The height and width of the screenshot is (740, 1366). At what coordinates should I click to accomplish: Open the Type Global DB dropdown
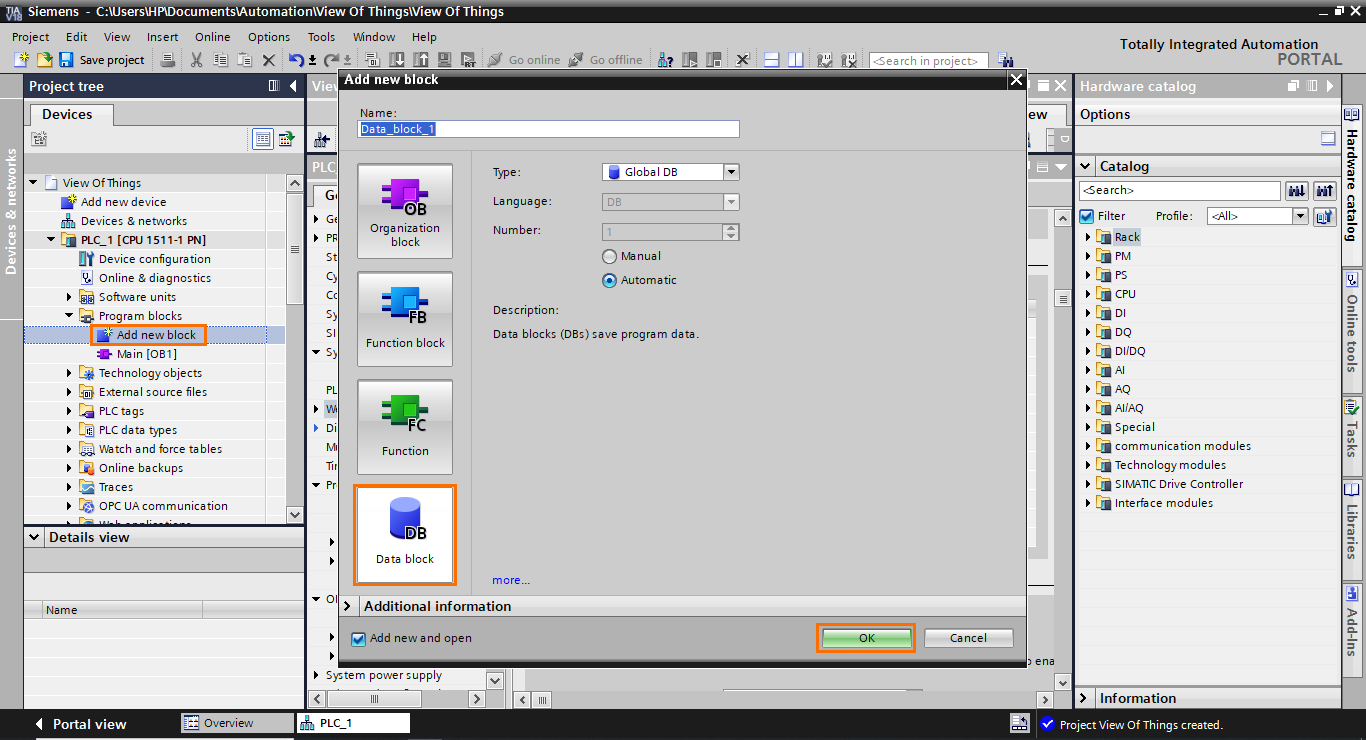731,172
